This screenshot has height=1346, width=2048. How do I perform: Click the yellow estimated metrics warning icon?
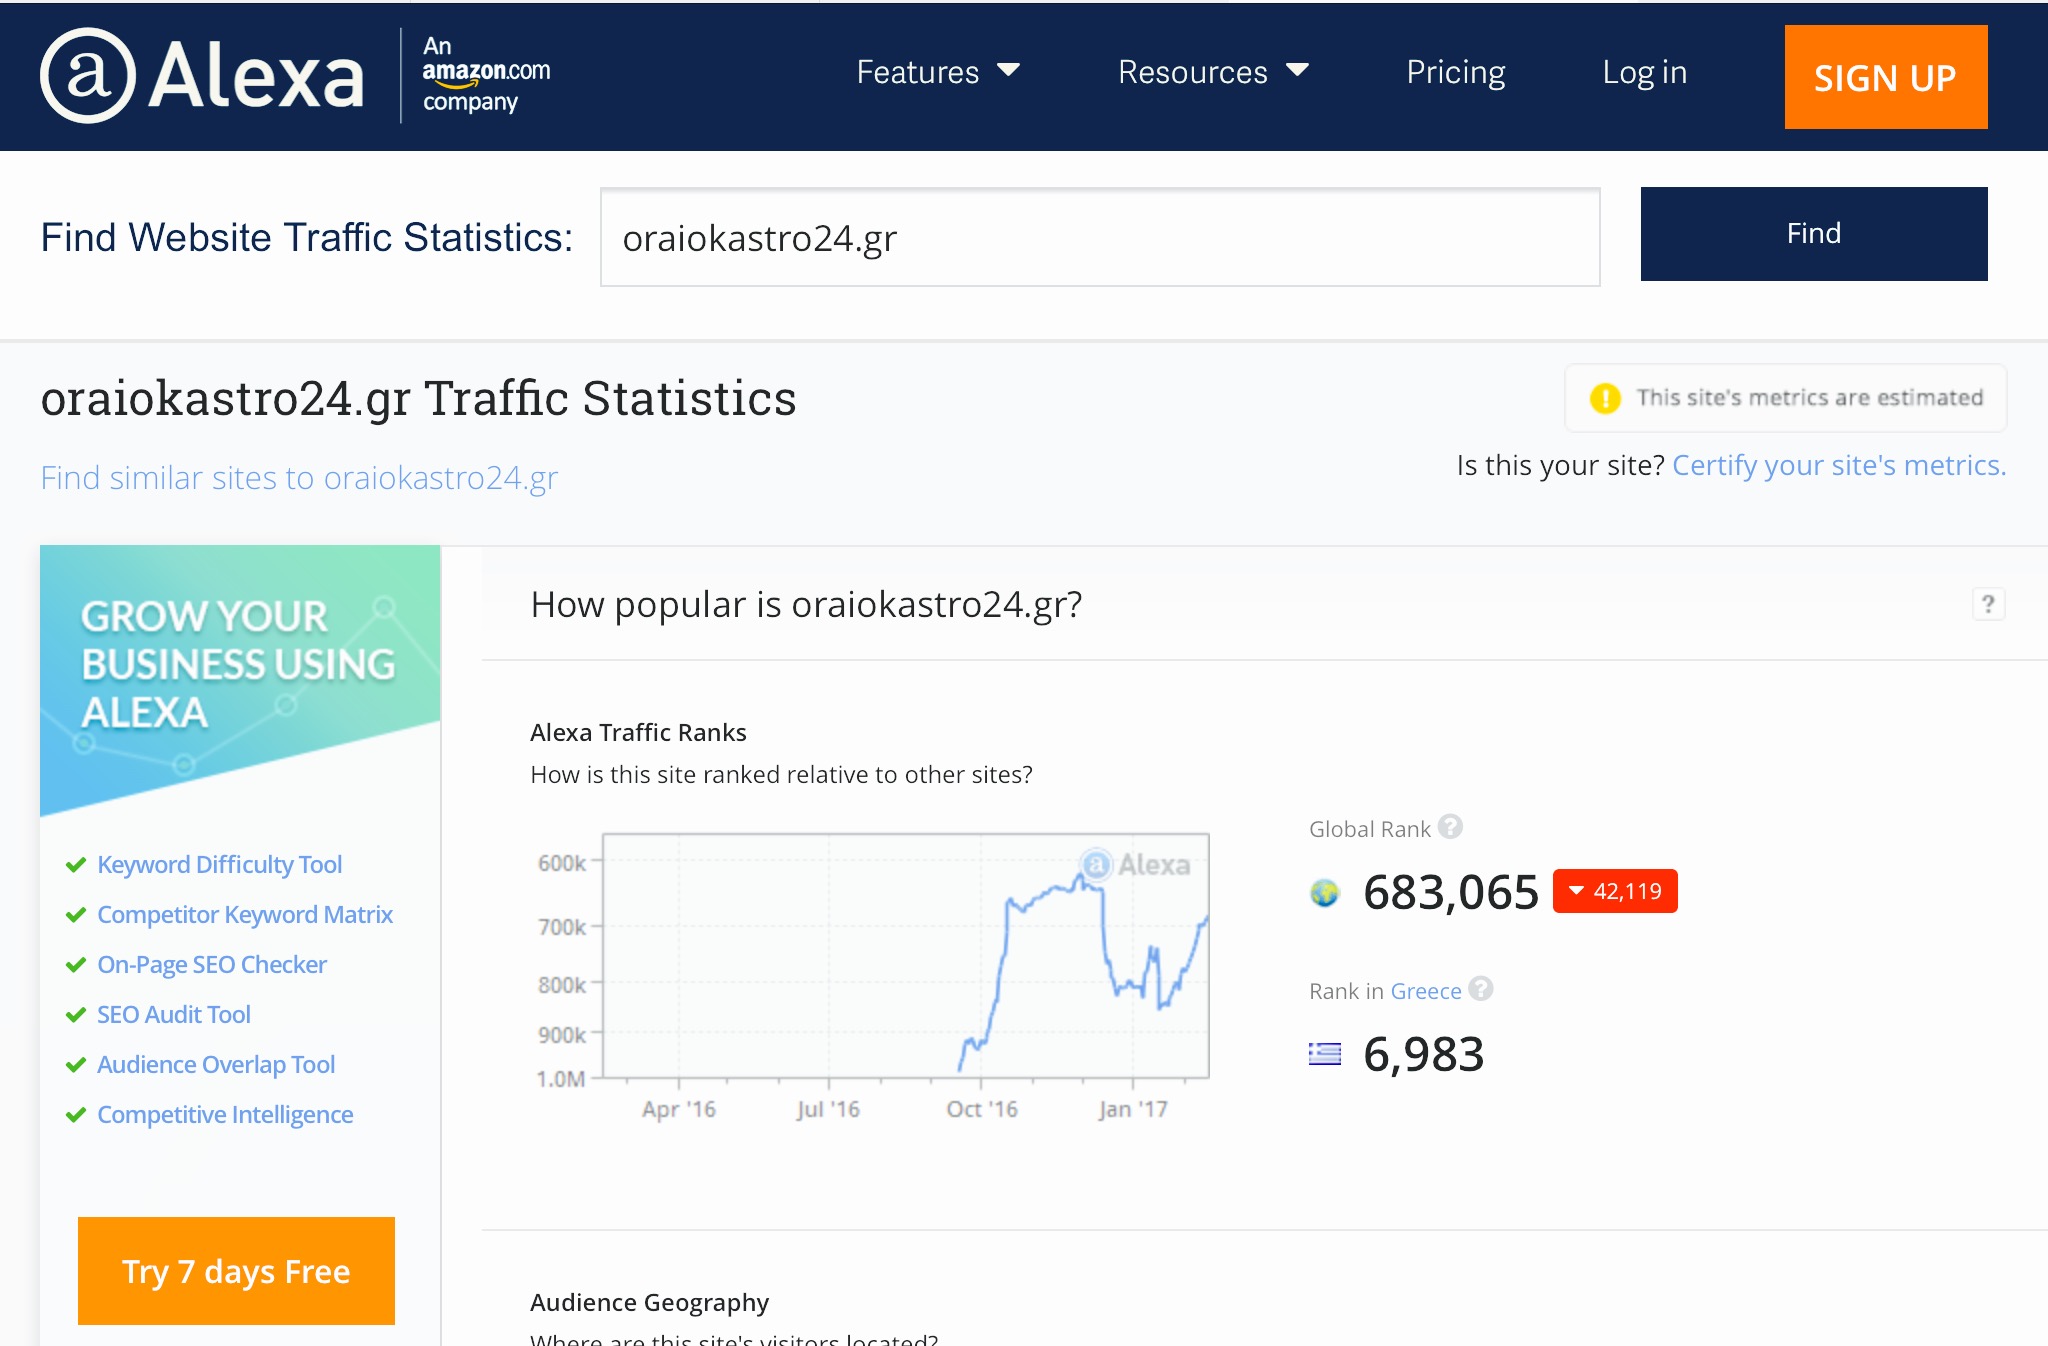(1605, 398)
